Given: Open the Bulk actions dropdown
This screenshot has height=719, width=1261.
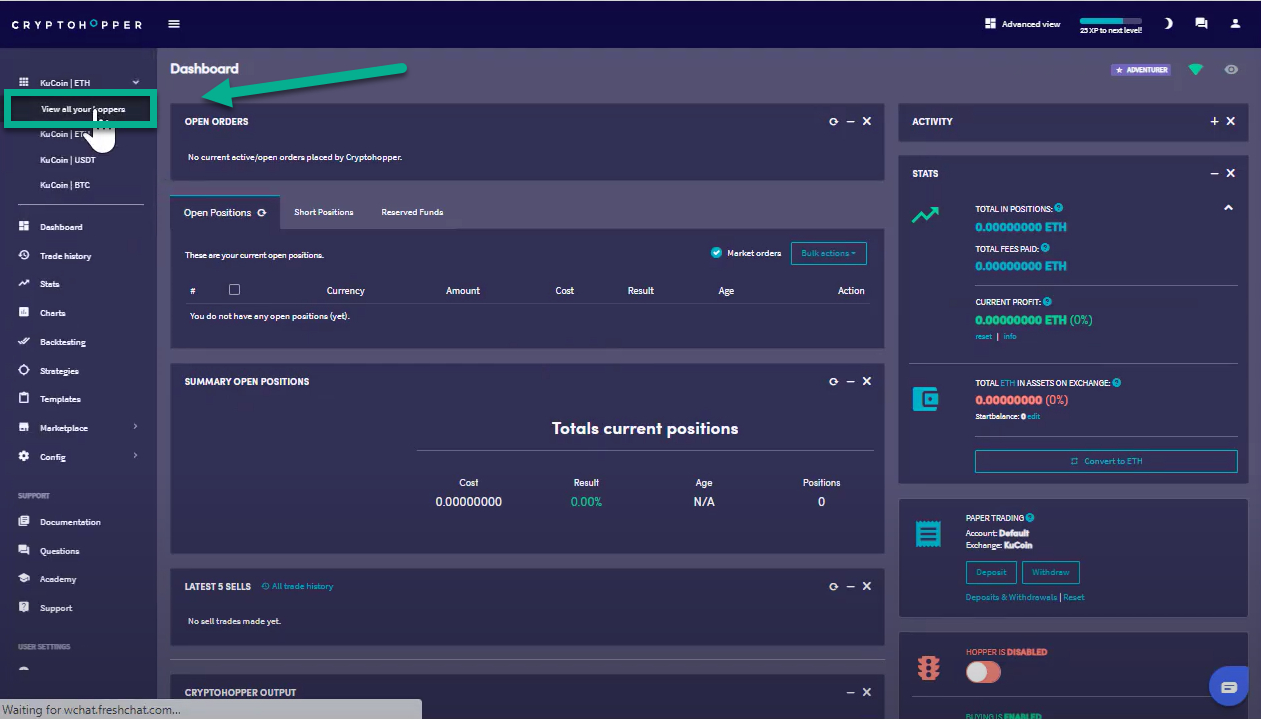Looking at the screenshot, I should [x=828, y=253].
